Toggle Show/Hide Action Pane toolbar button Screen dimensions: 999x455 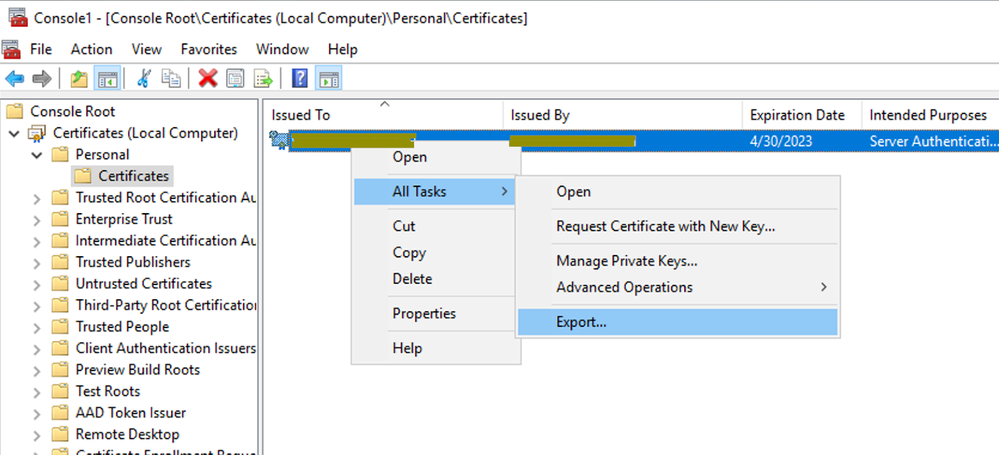pyautogui.click(x=327, y=78)
